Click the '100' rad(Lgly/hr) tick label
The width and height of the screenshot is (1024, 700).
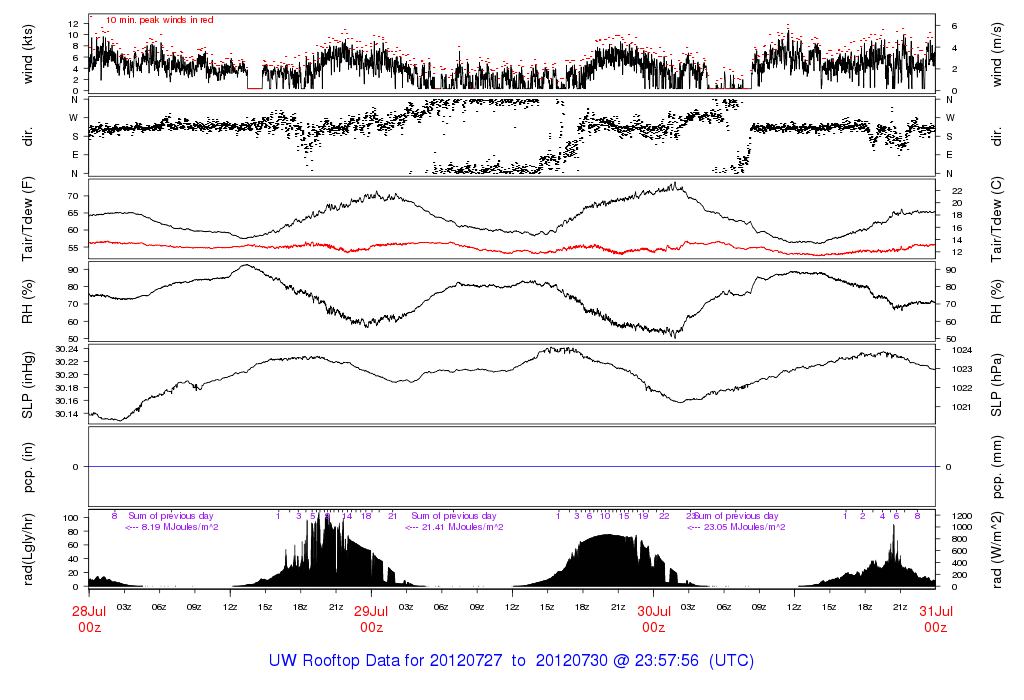tap(71, 518)
